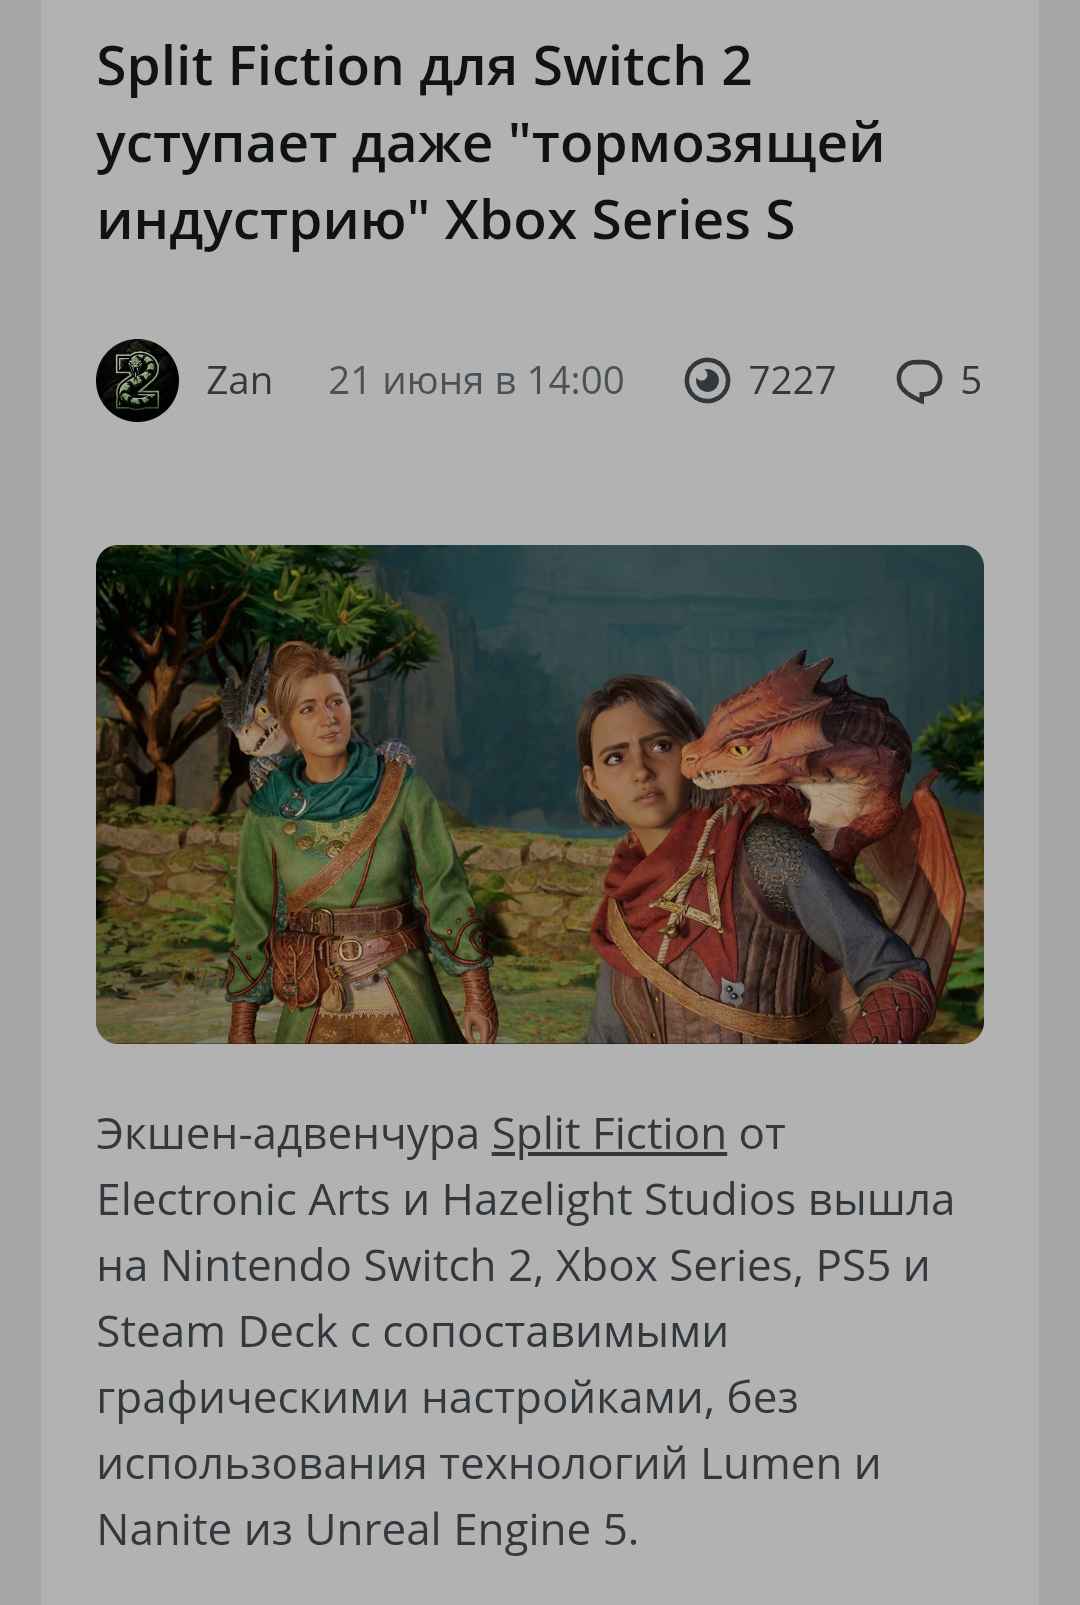This screenshot has width=1080, height=1605.
Task: Open author name Zan profile
Action: coord(239,381)
